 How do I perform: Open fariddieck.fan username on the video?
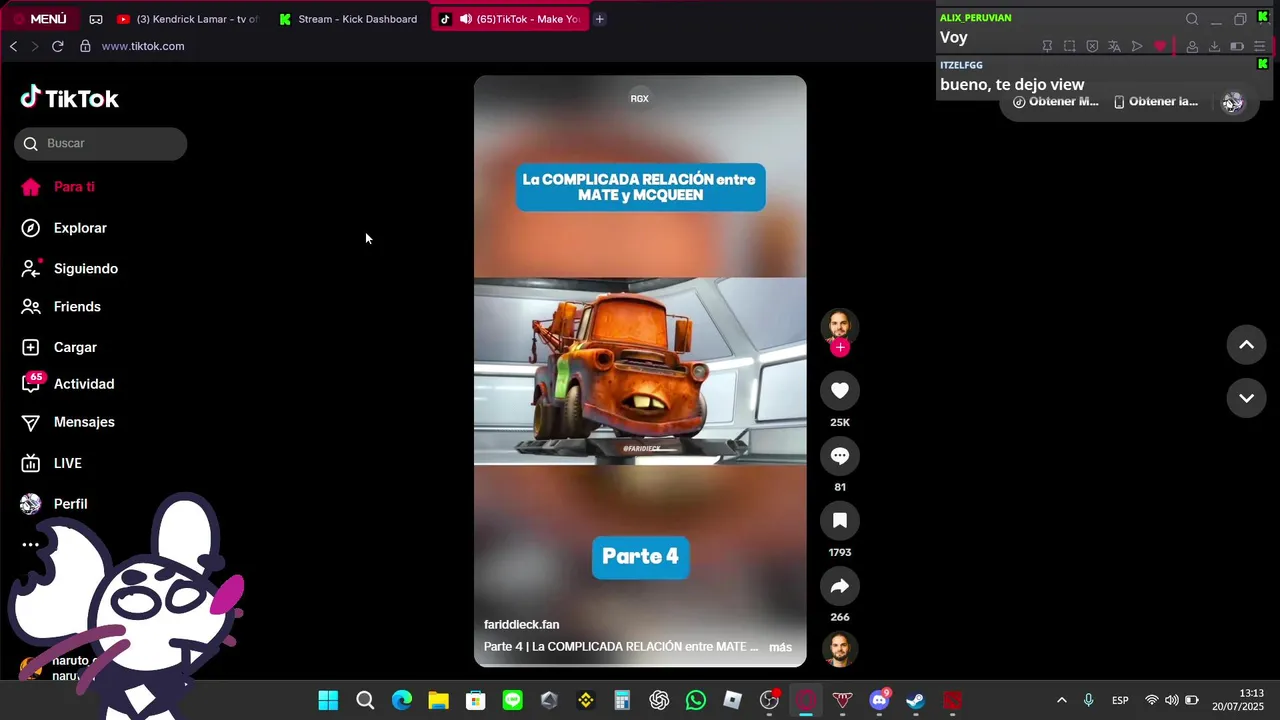522,625
